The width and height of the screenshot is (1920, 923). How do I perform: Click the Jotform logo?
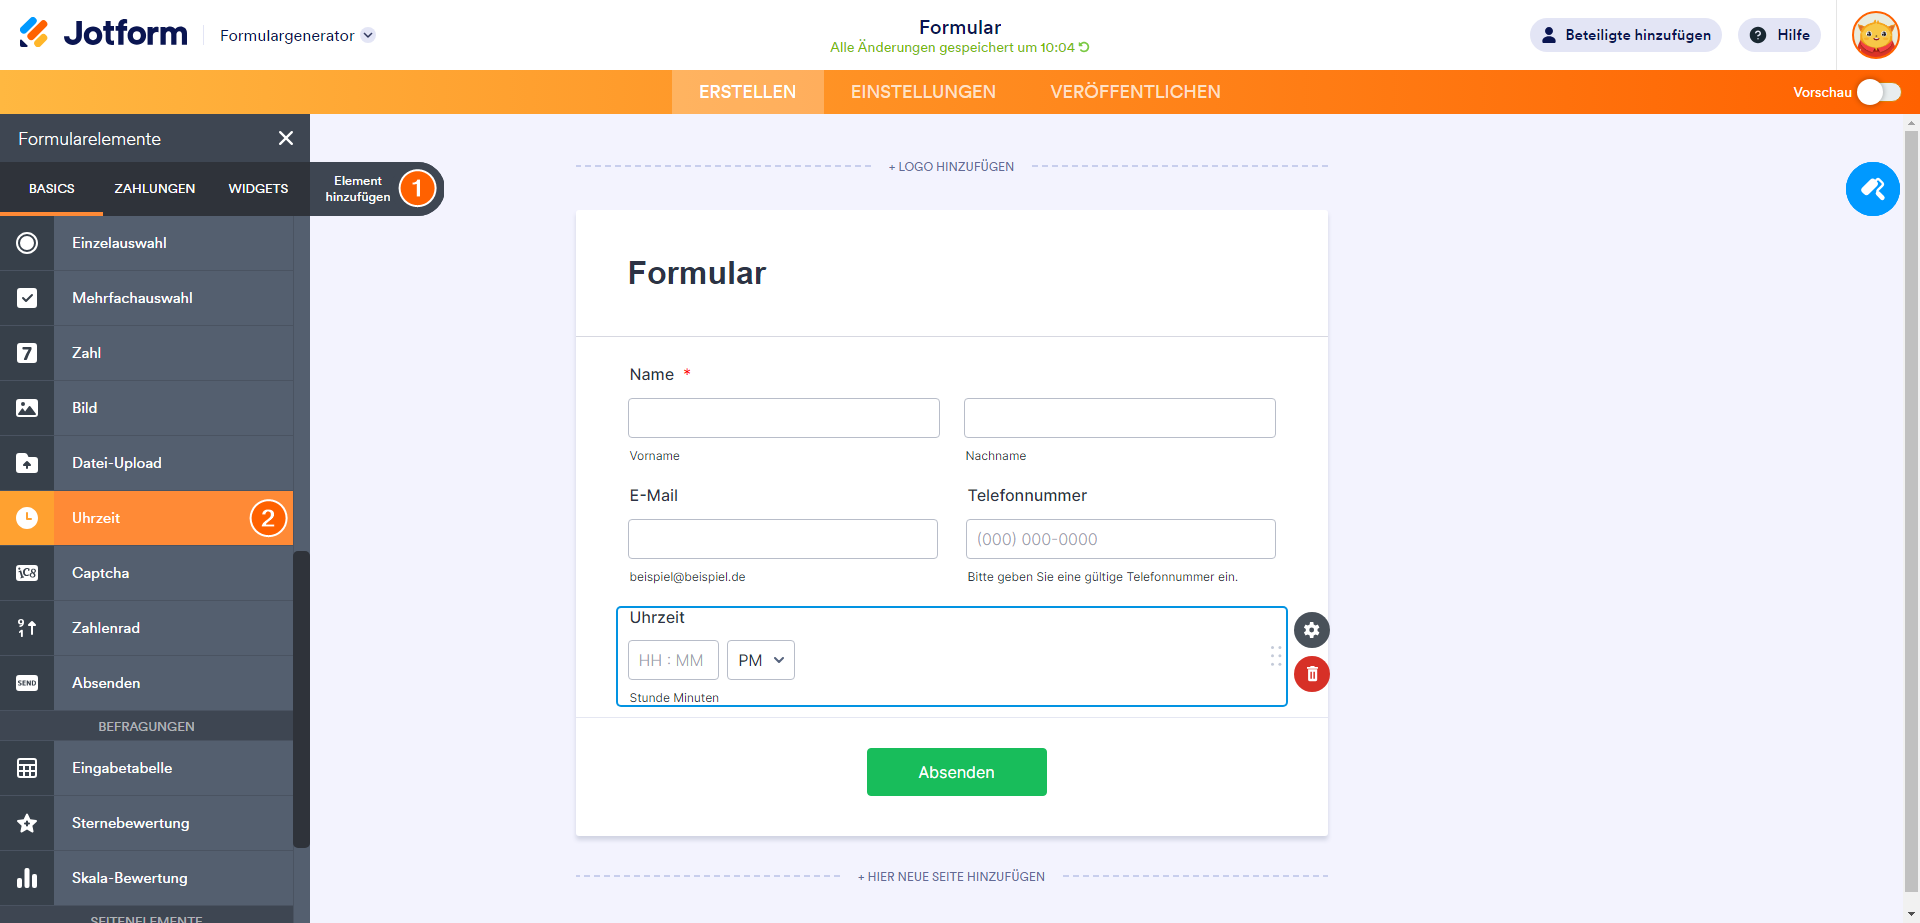pos(103,34)
